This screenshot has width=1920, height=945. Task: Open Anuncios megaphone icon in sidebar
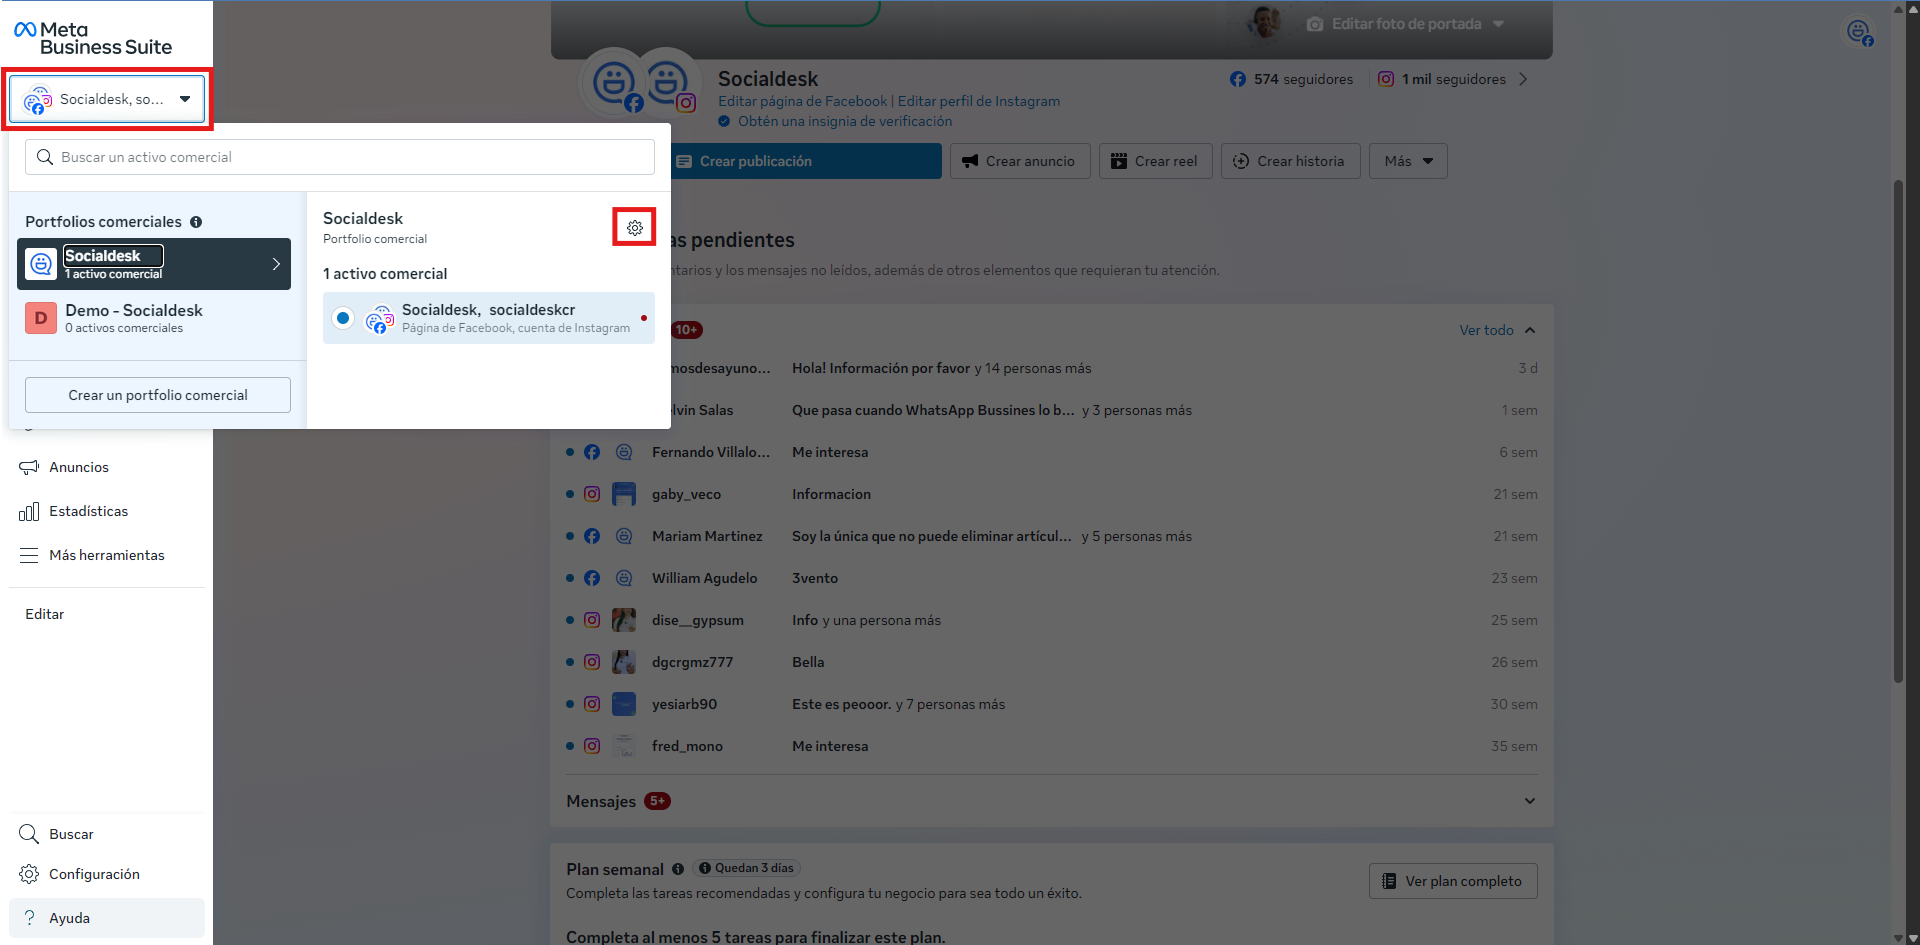click(29, 467)
